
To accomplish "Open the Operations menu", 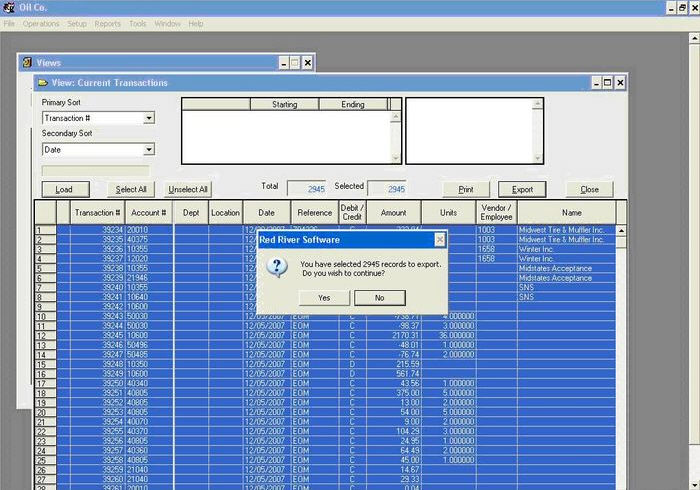I will click(41, 24).
